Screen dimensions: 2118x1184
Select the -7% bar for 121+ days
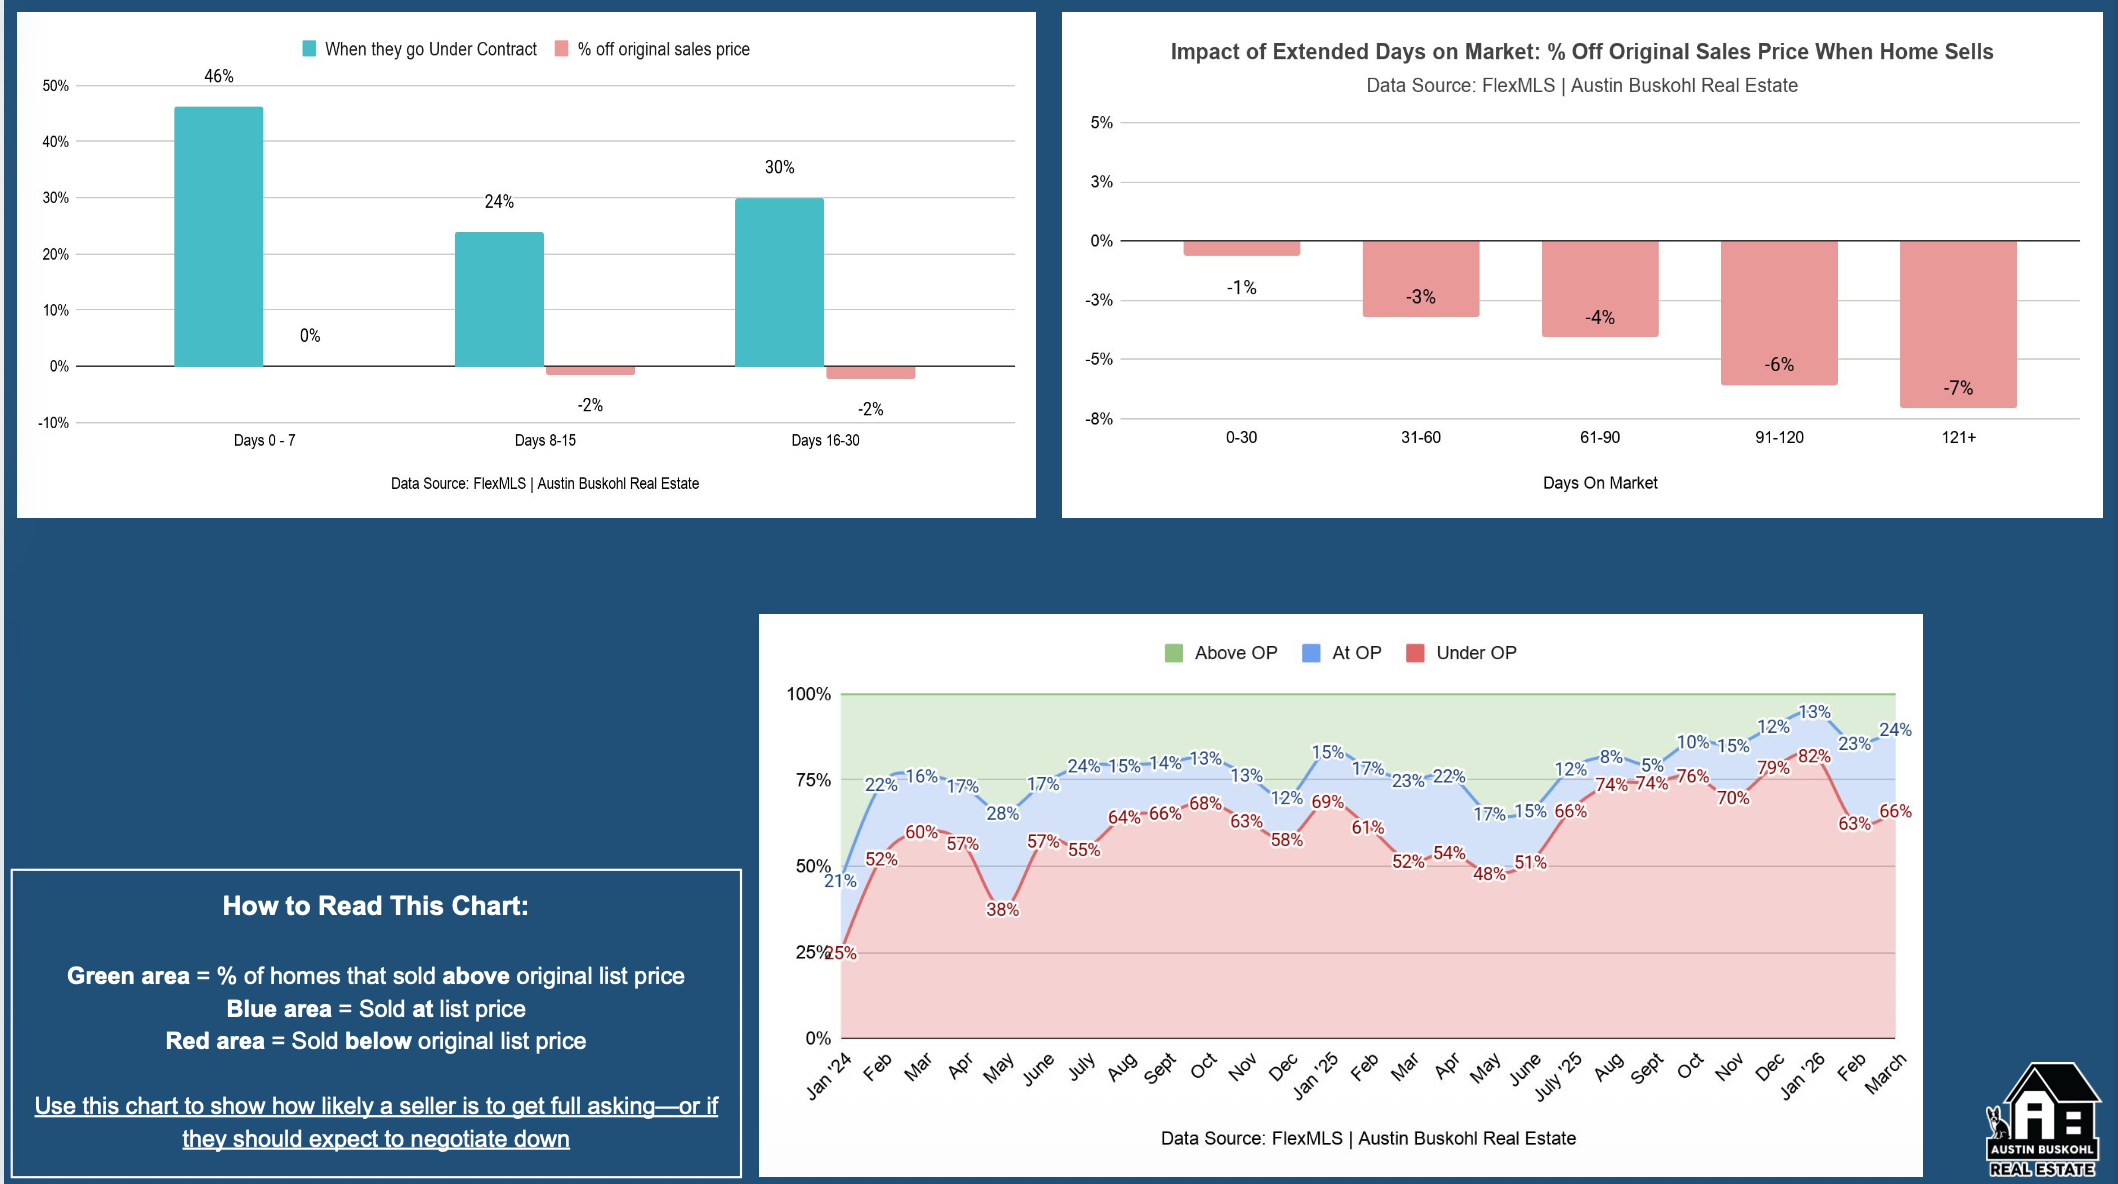tap(1957, 323)
